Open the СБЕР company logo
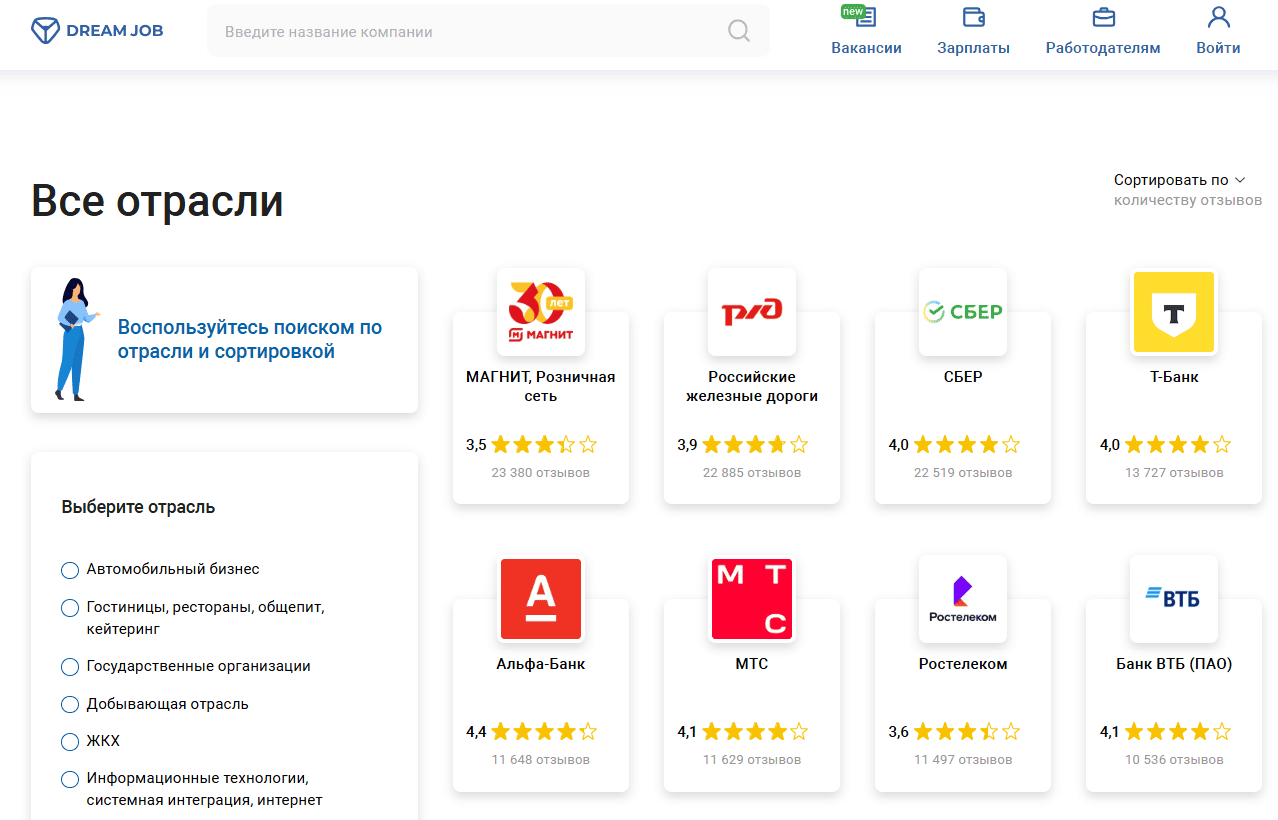 point(963,312)
